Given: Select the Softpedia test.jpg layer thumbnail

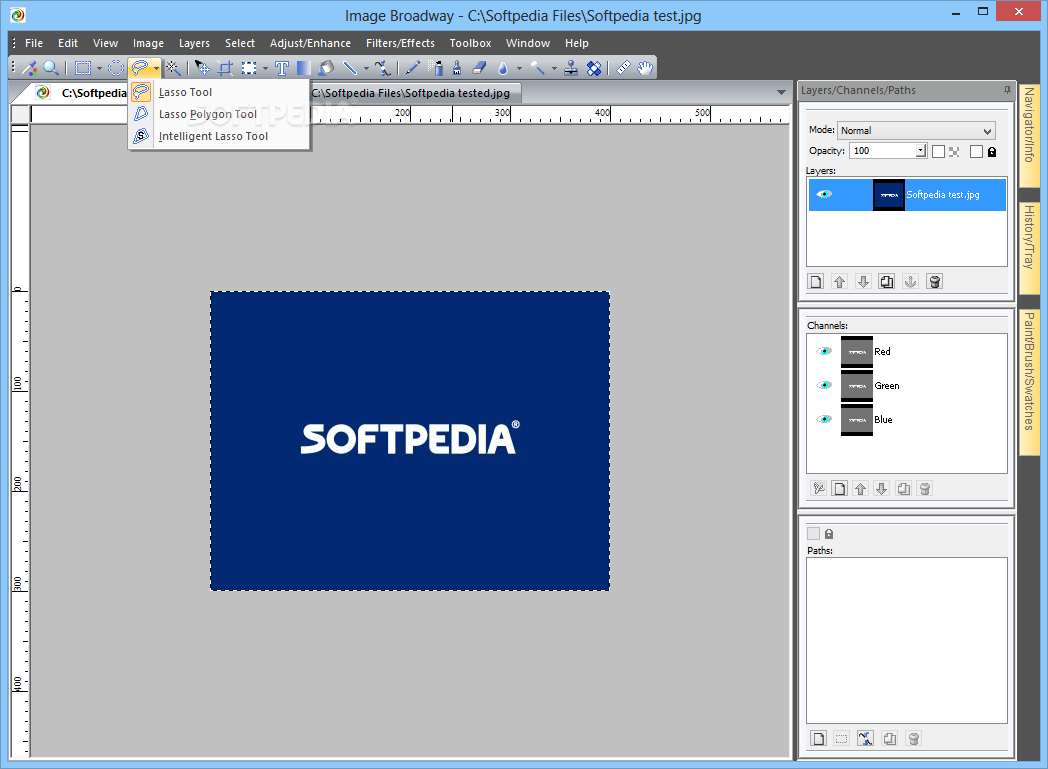Looking at the screenshot, I should [x=889, y=195].
